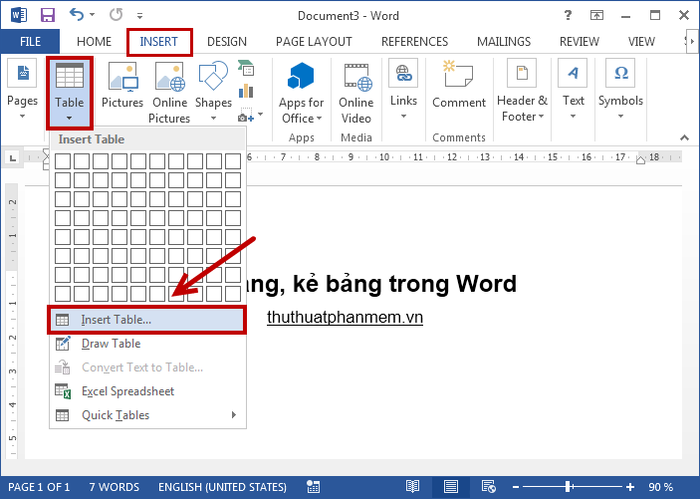This screenshot has height=499, width=700.
Task: Zoom in with the plus button
Action: 630,487
